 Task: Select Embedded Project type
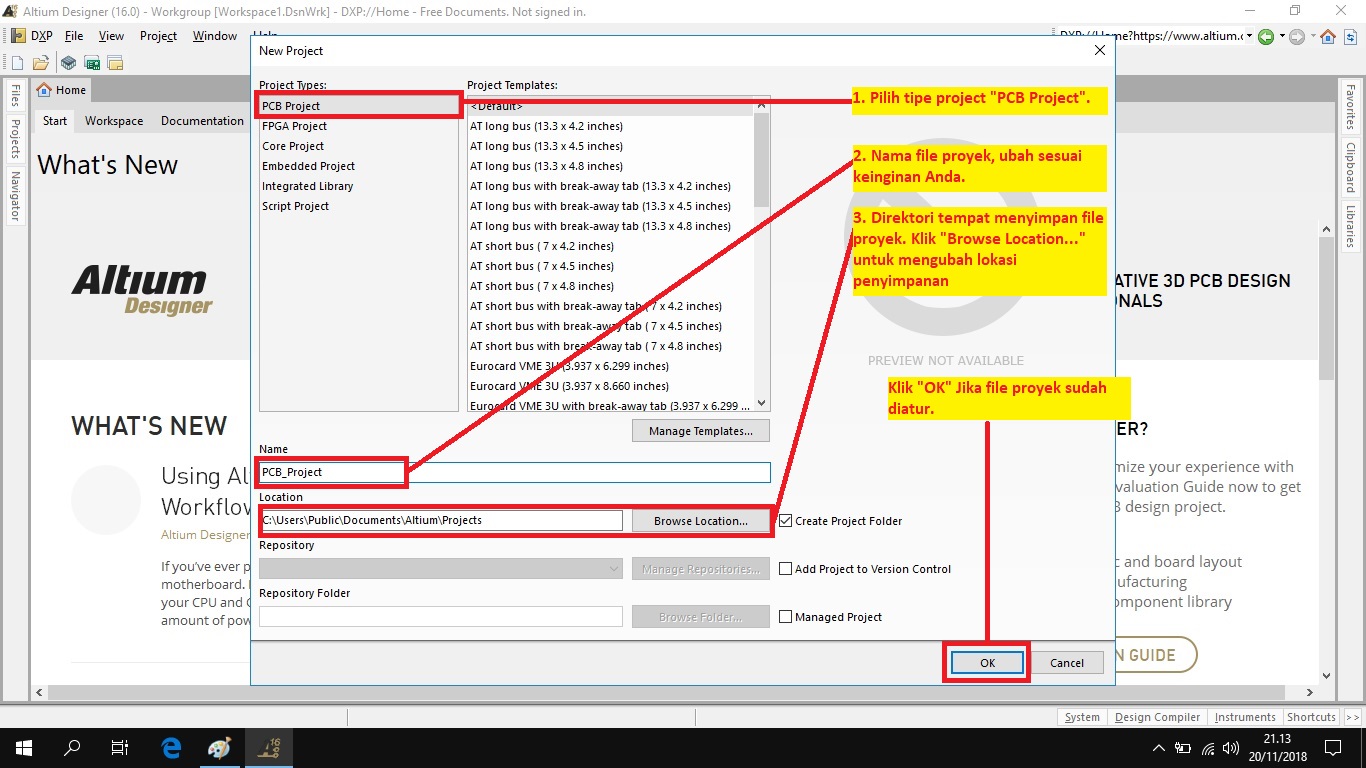click(308, 166)
